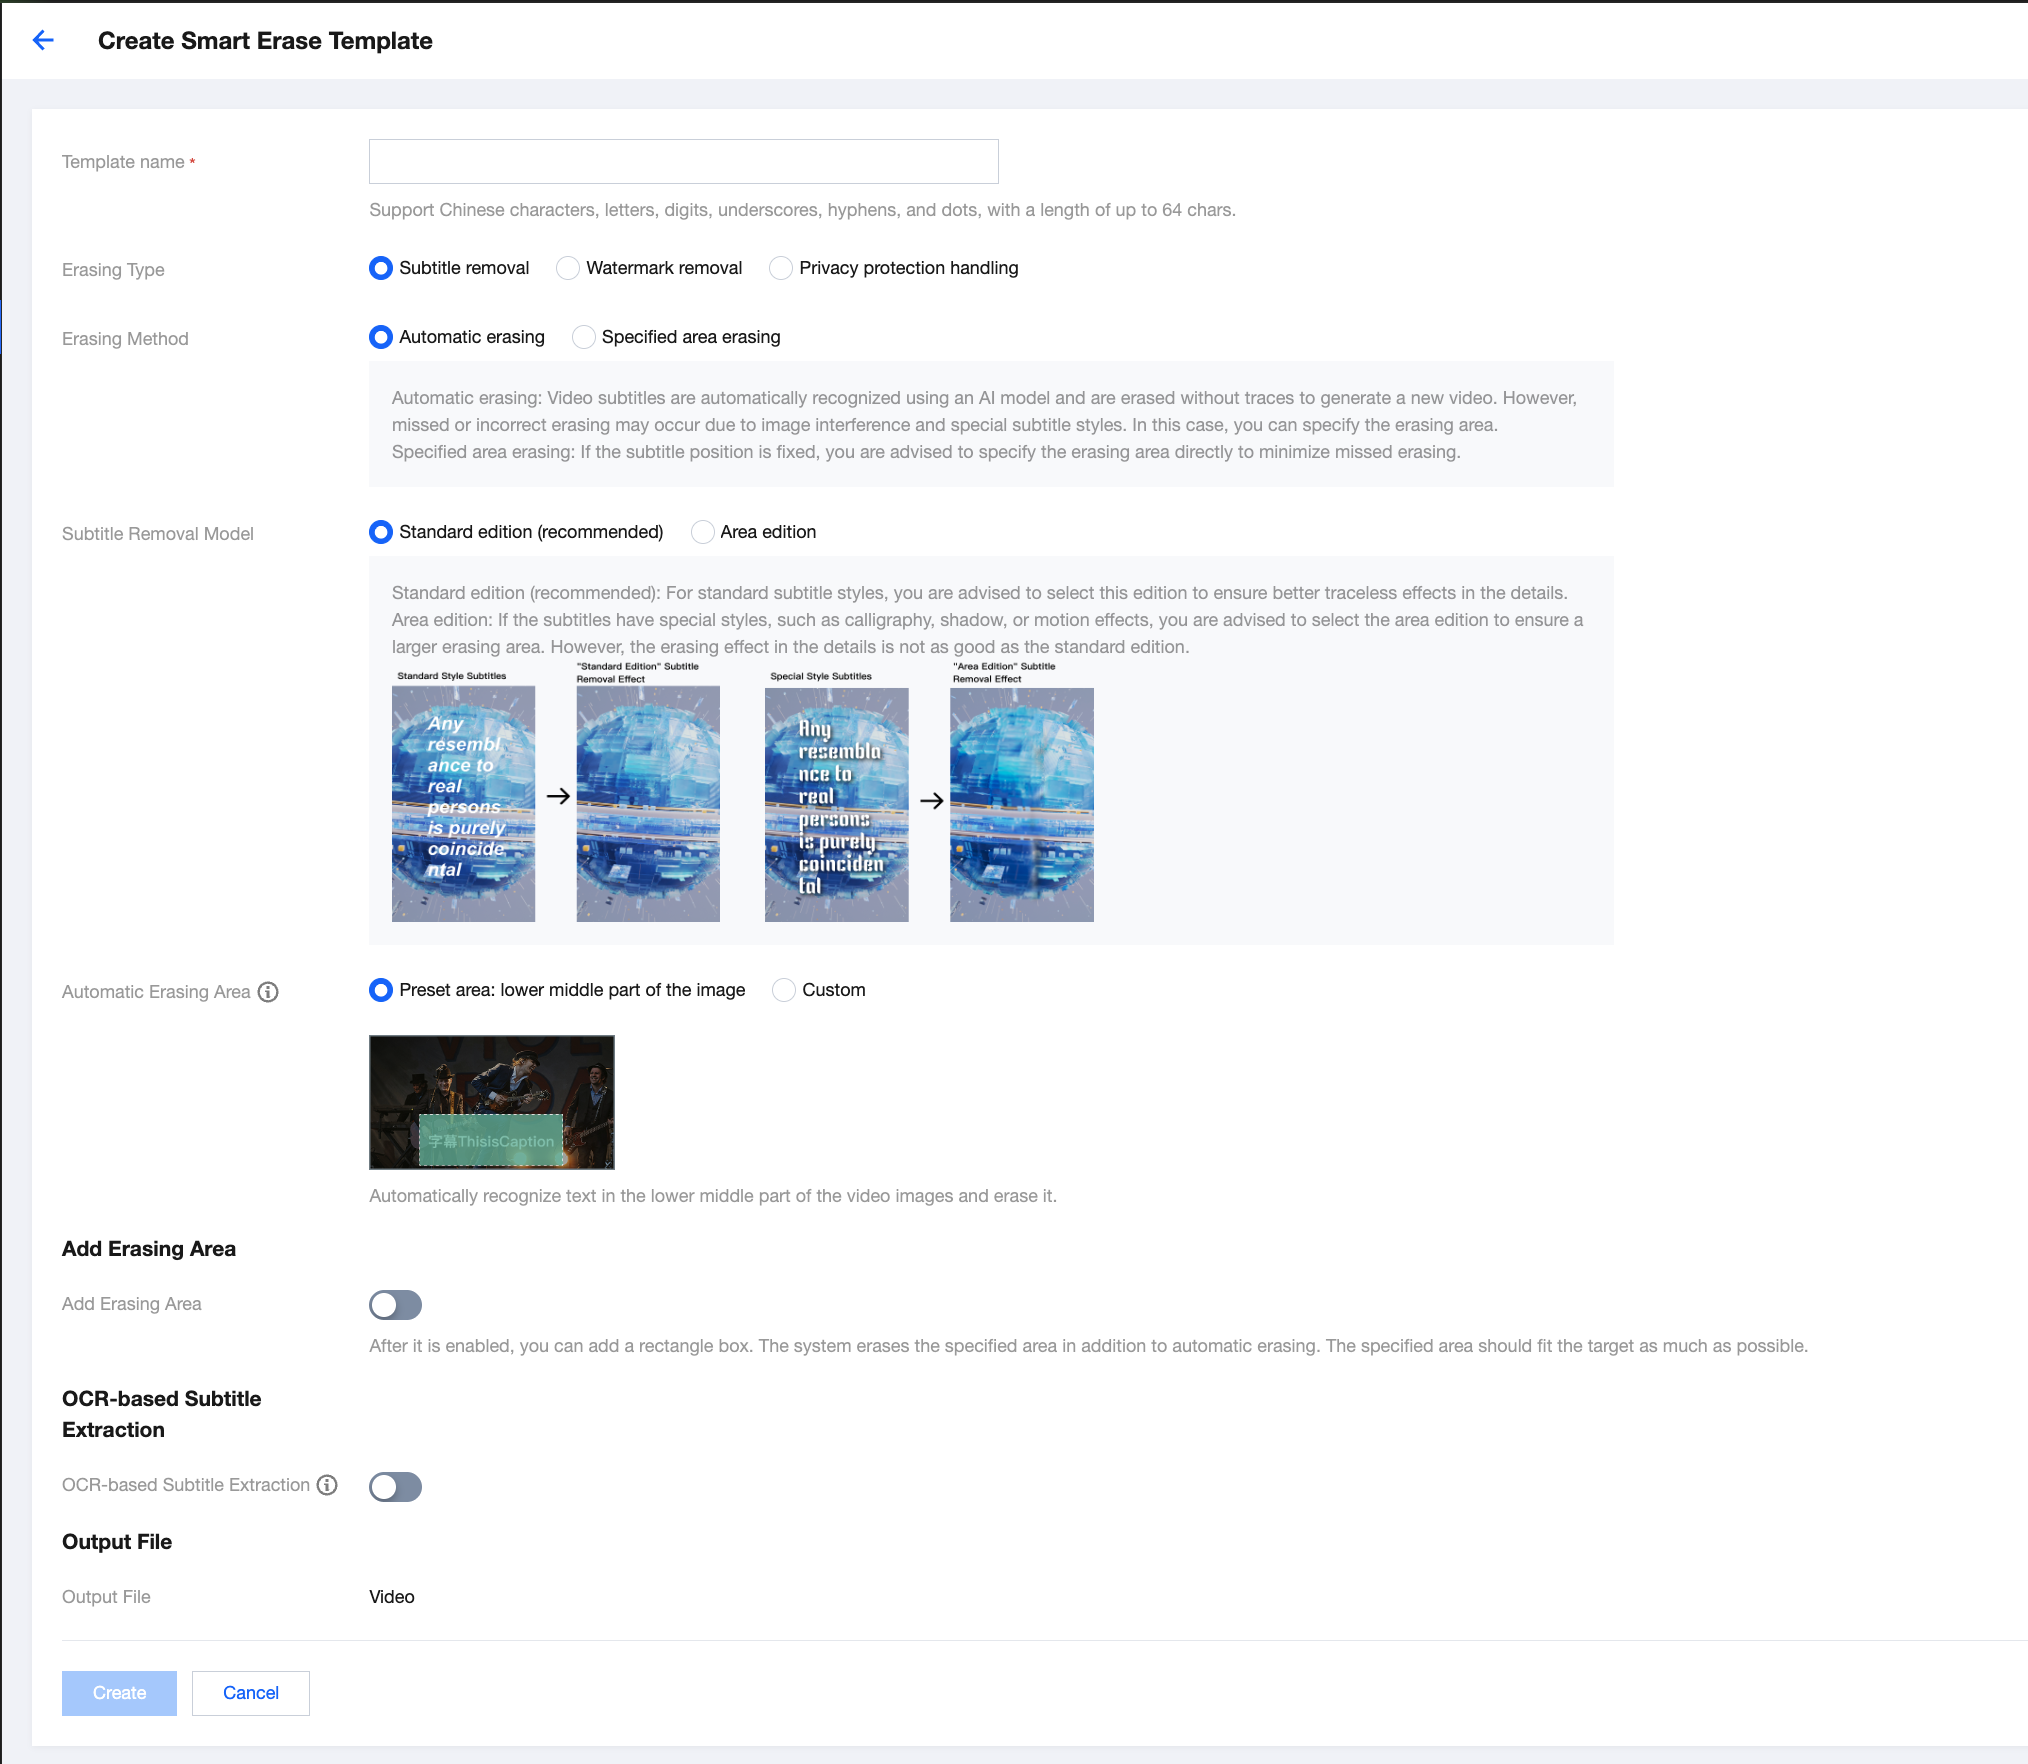2028x1764 pixels.
Task: Click the Template name input field
Action: (683, 161)
